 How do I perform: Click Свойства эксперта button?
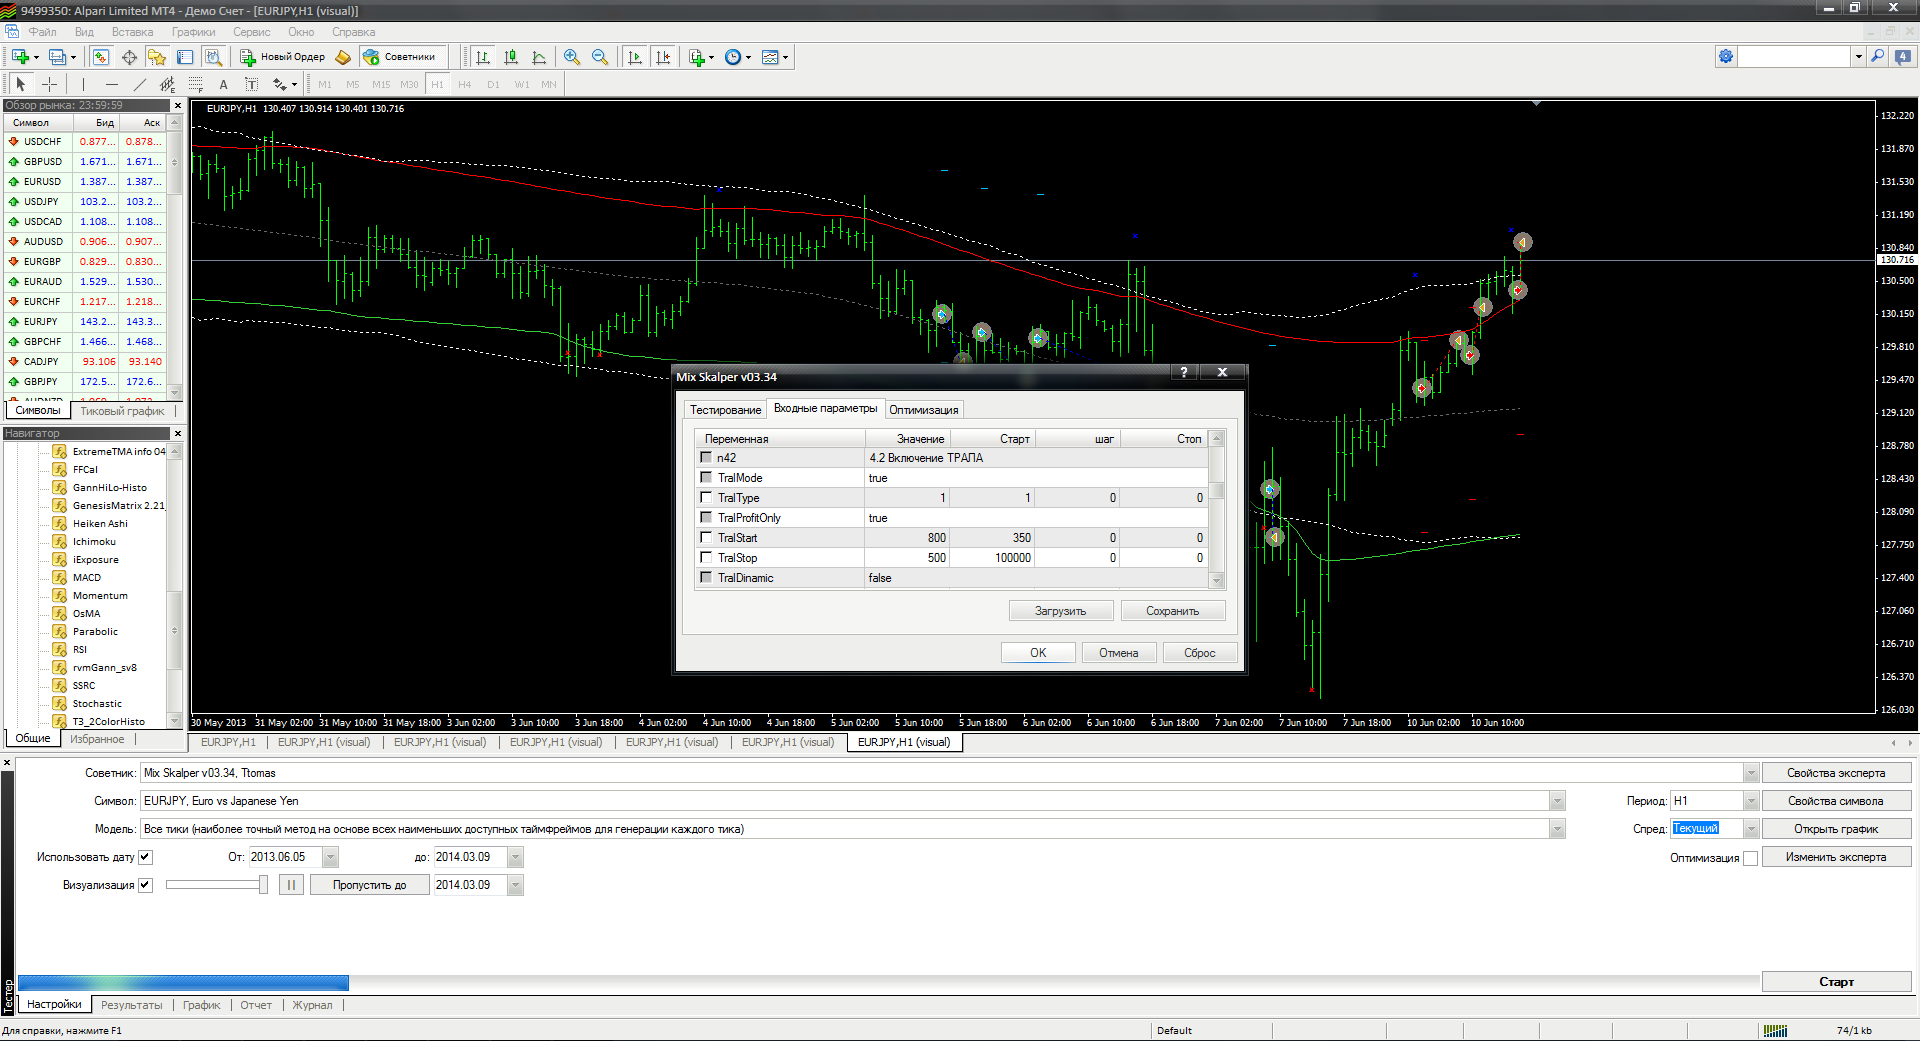tap(1836, 773)
